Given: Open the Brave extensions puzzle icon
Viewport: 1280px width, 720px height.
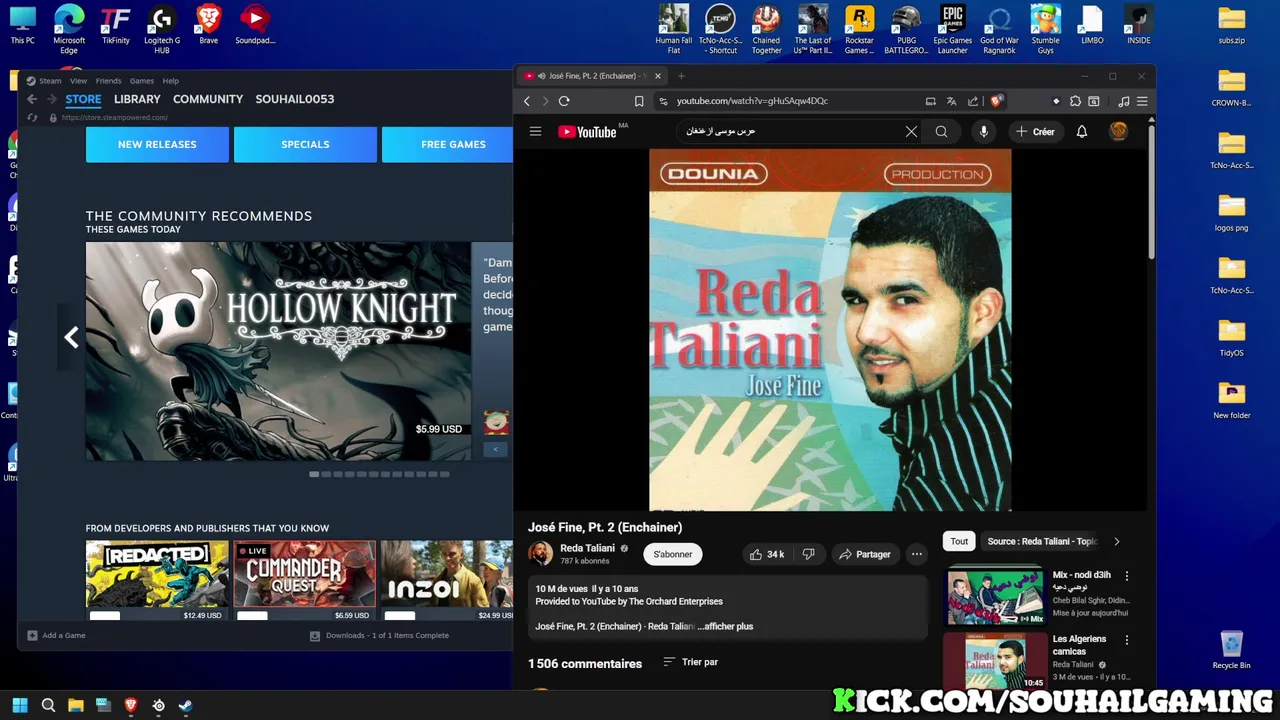Looking at the screenshot, I should click(x=1075, y=101).
